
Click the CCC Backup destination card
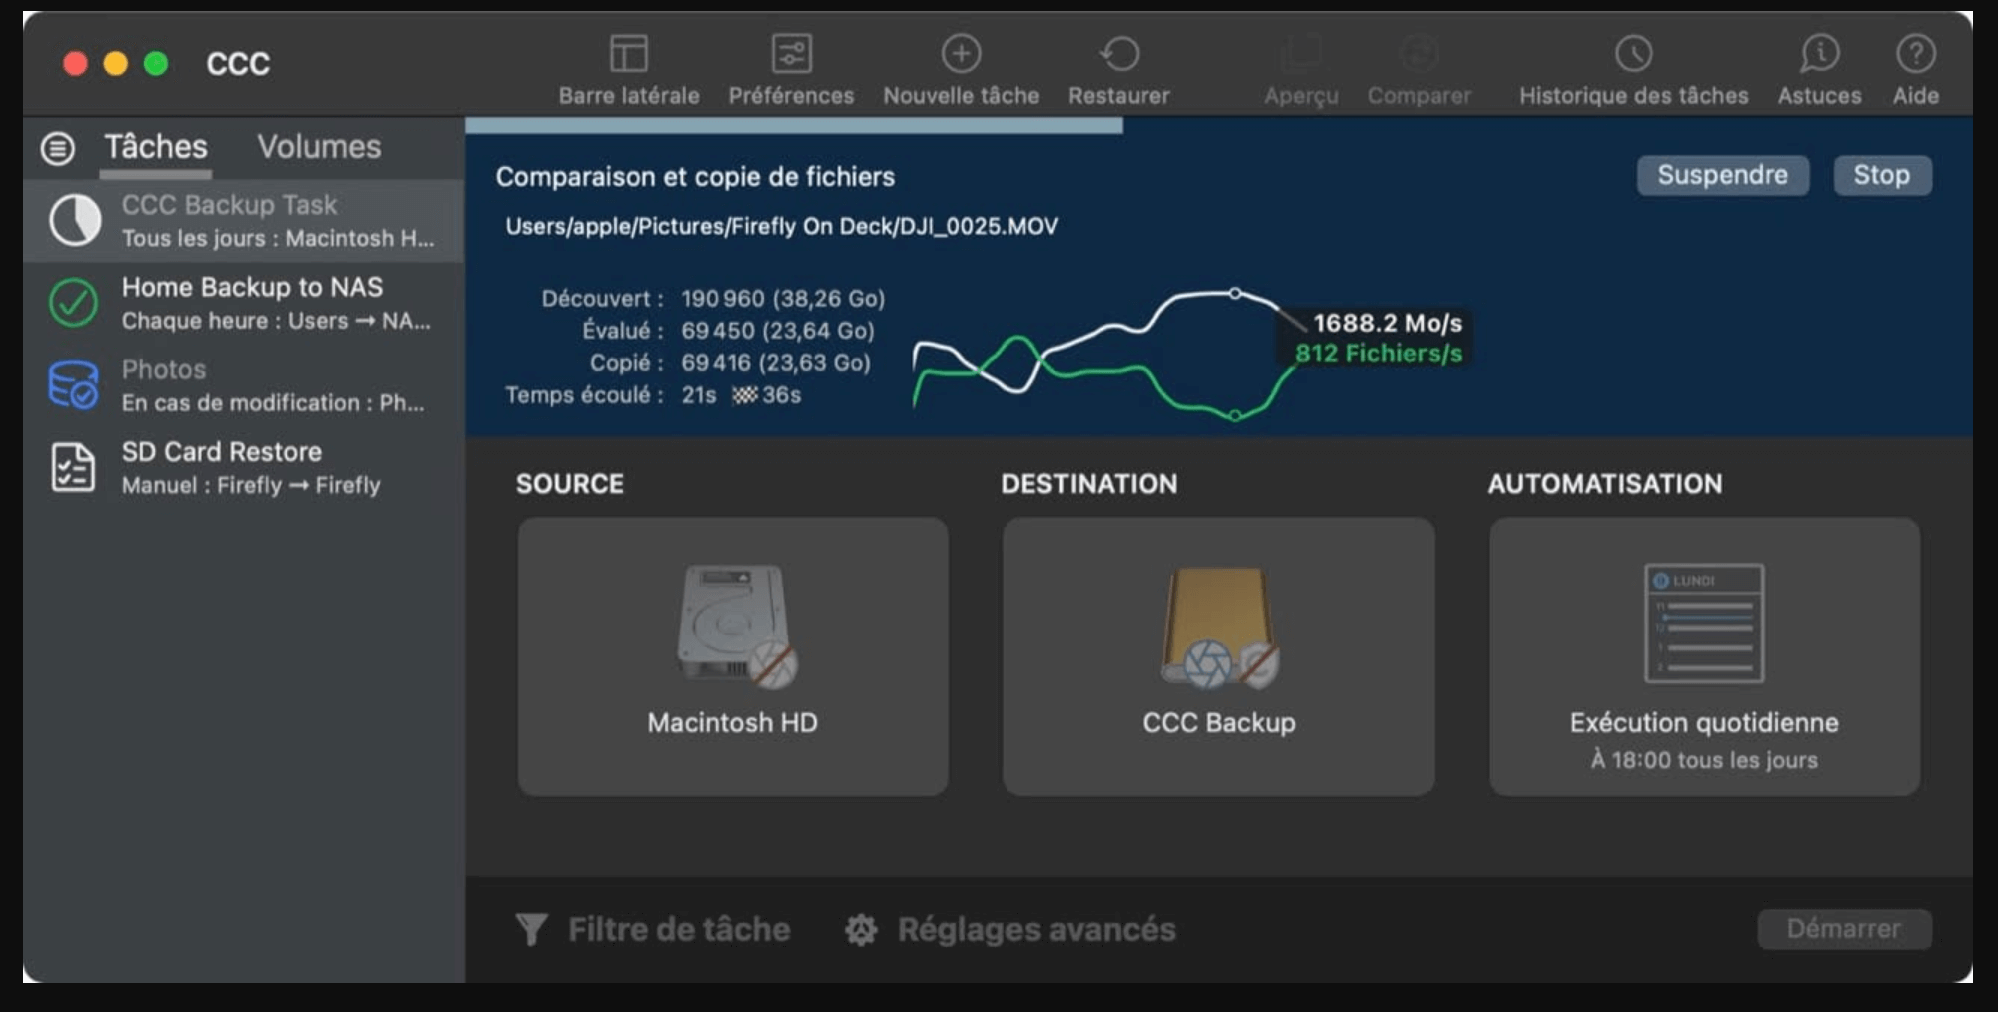[1218, 657]
